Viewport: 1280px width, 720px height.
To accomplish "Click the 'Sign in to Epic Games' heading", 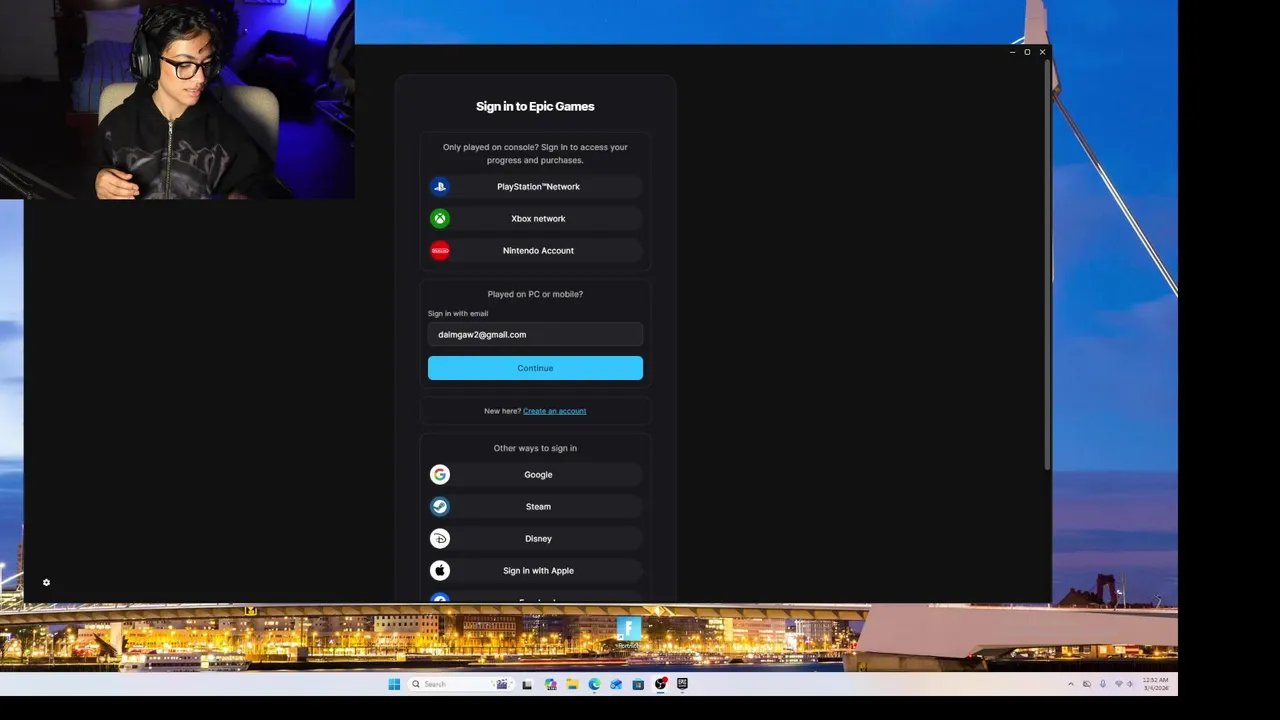I will 535,106.
